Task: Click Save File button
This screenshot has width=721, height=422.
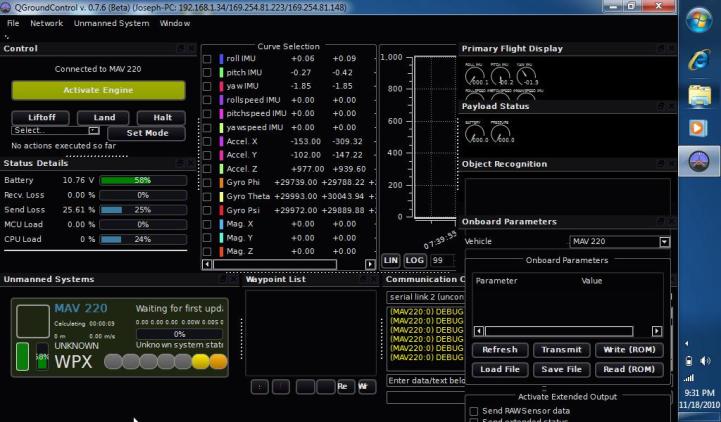Action: point(561,370)
